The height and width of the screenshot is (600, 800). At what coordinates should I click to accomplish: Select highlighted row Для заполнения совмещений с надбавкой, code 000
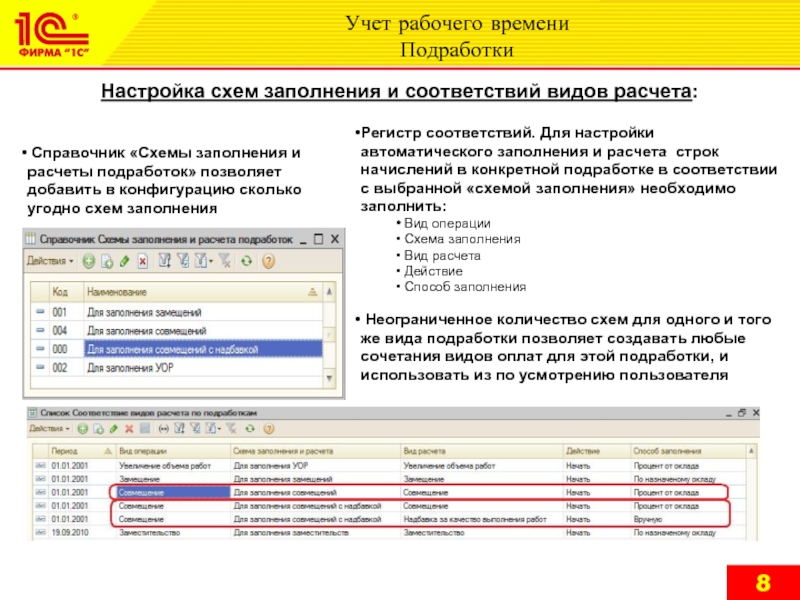(177, 349)
